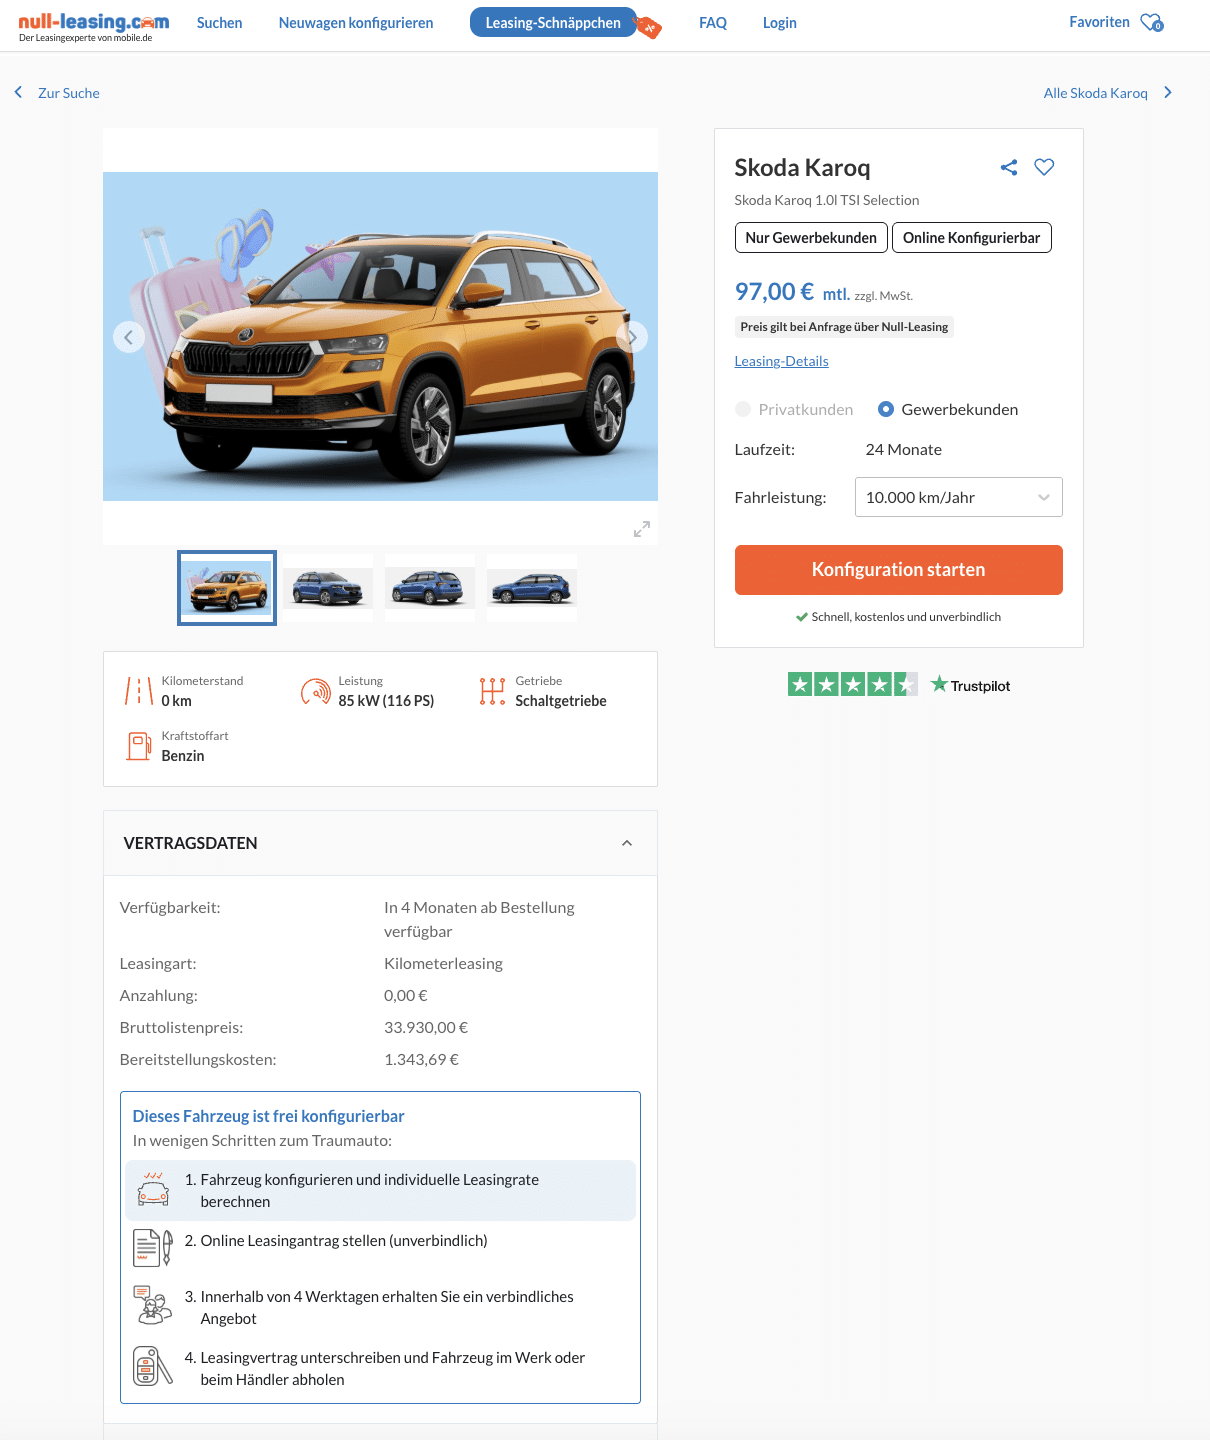Show previous car image arrow
Screen dimensions: 1210x1440
pos(128,337)
